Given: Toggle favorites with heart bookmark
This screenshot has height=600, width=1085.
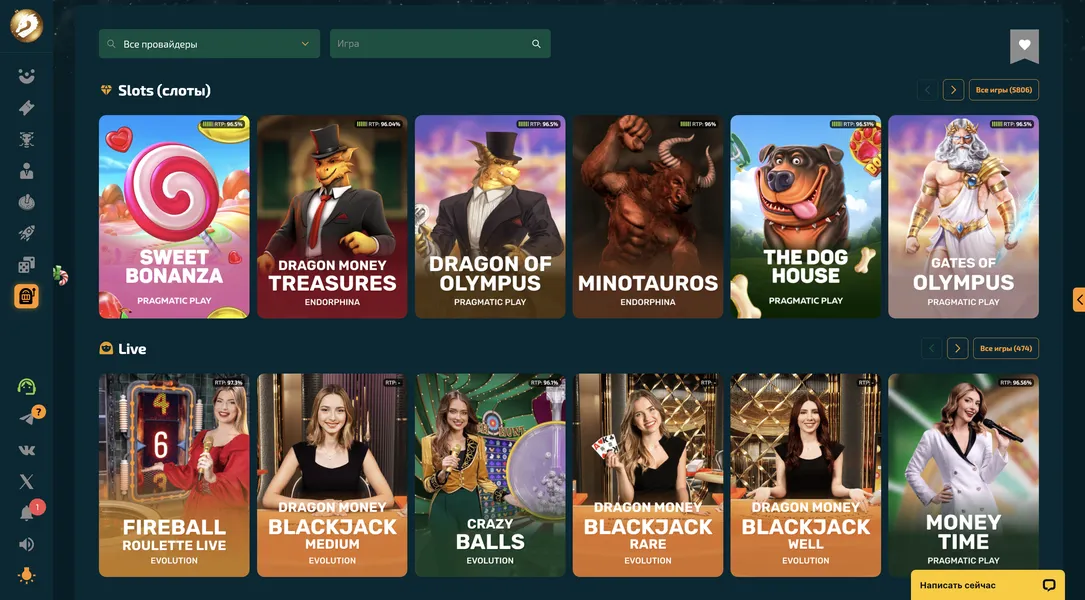Looking at the screenshot, I should pos(1024,46).
